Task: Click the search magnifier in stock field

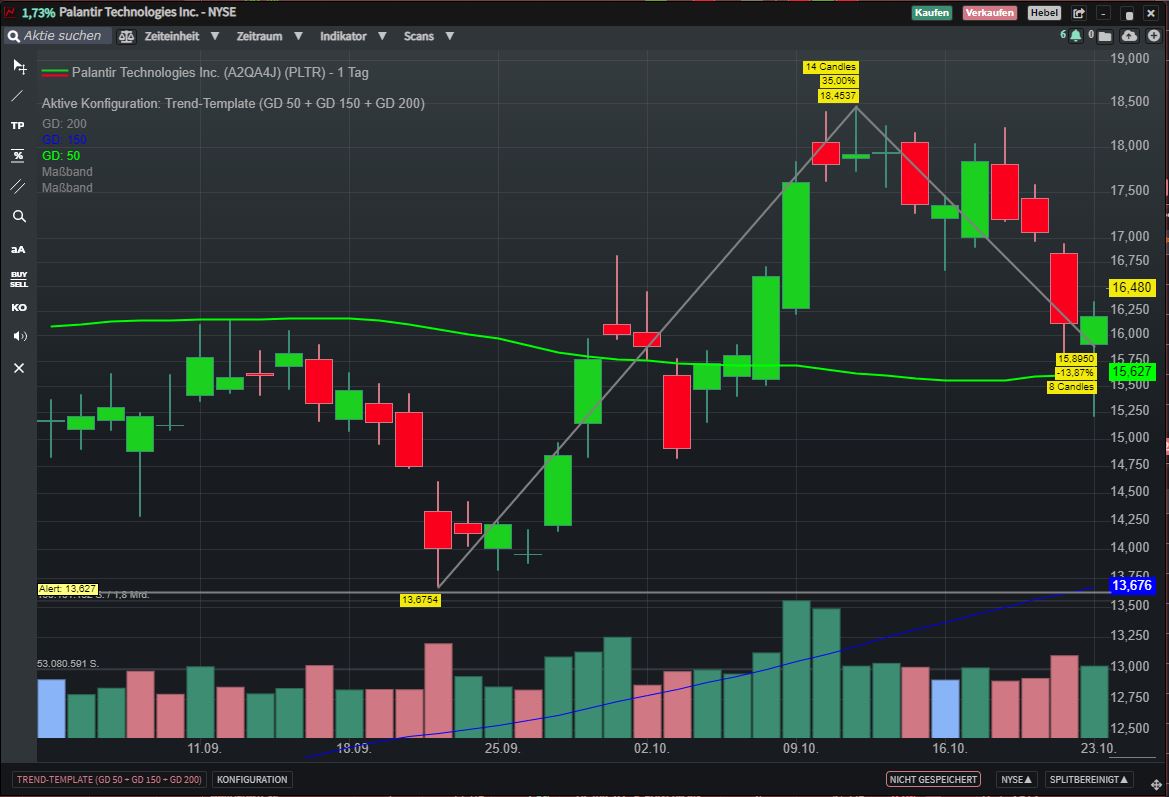Action: click(13, 36)
